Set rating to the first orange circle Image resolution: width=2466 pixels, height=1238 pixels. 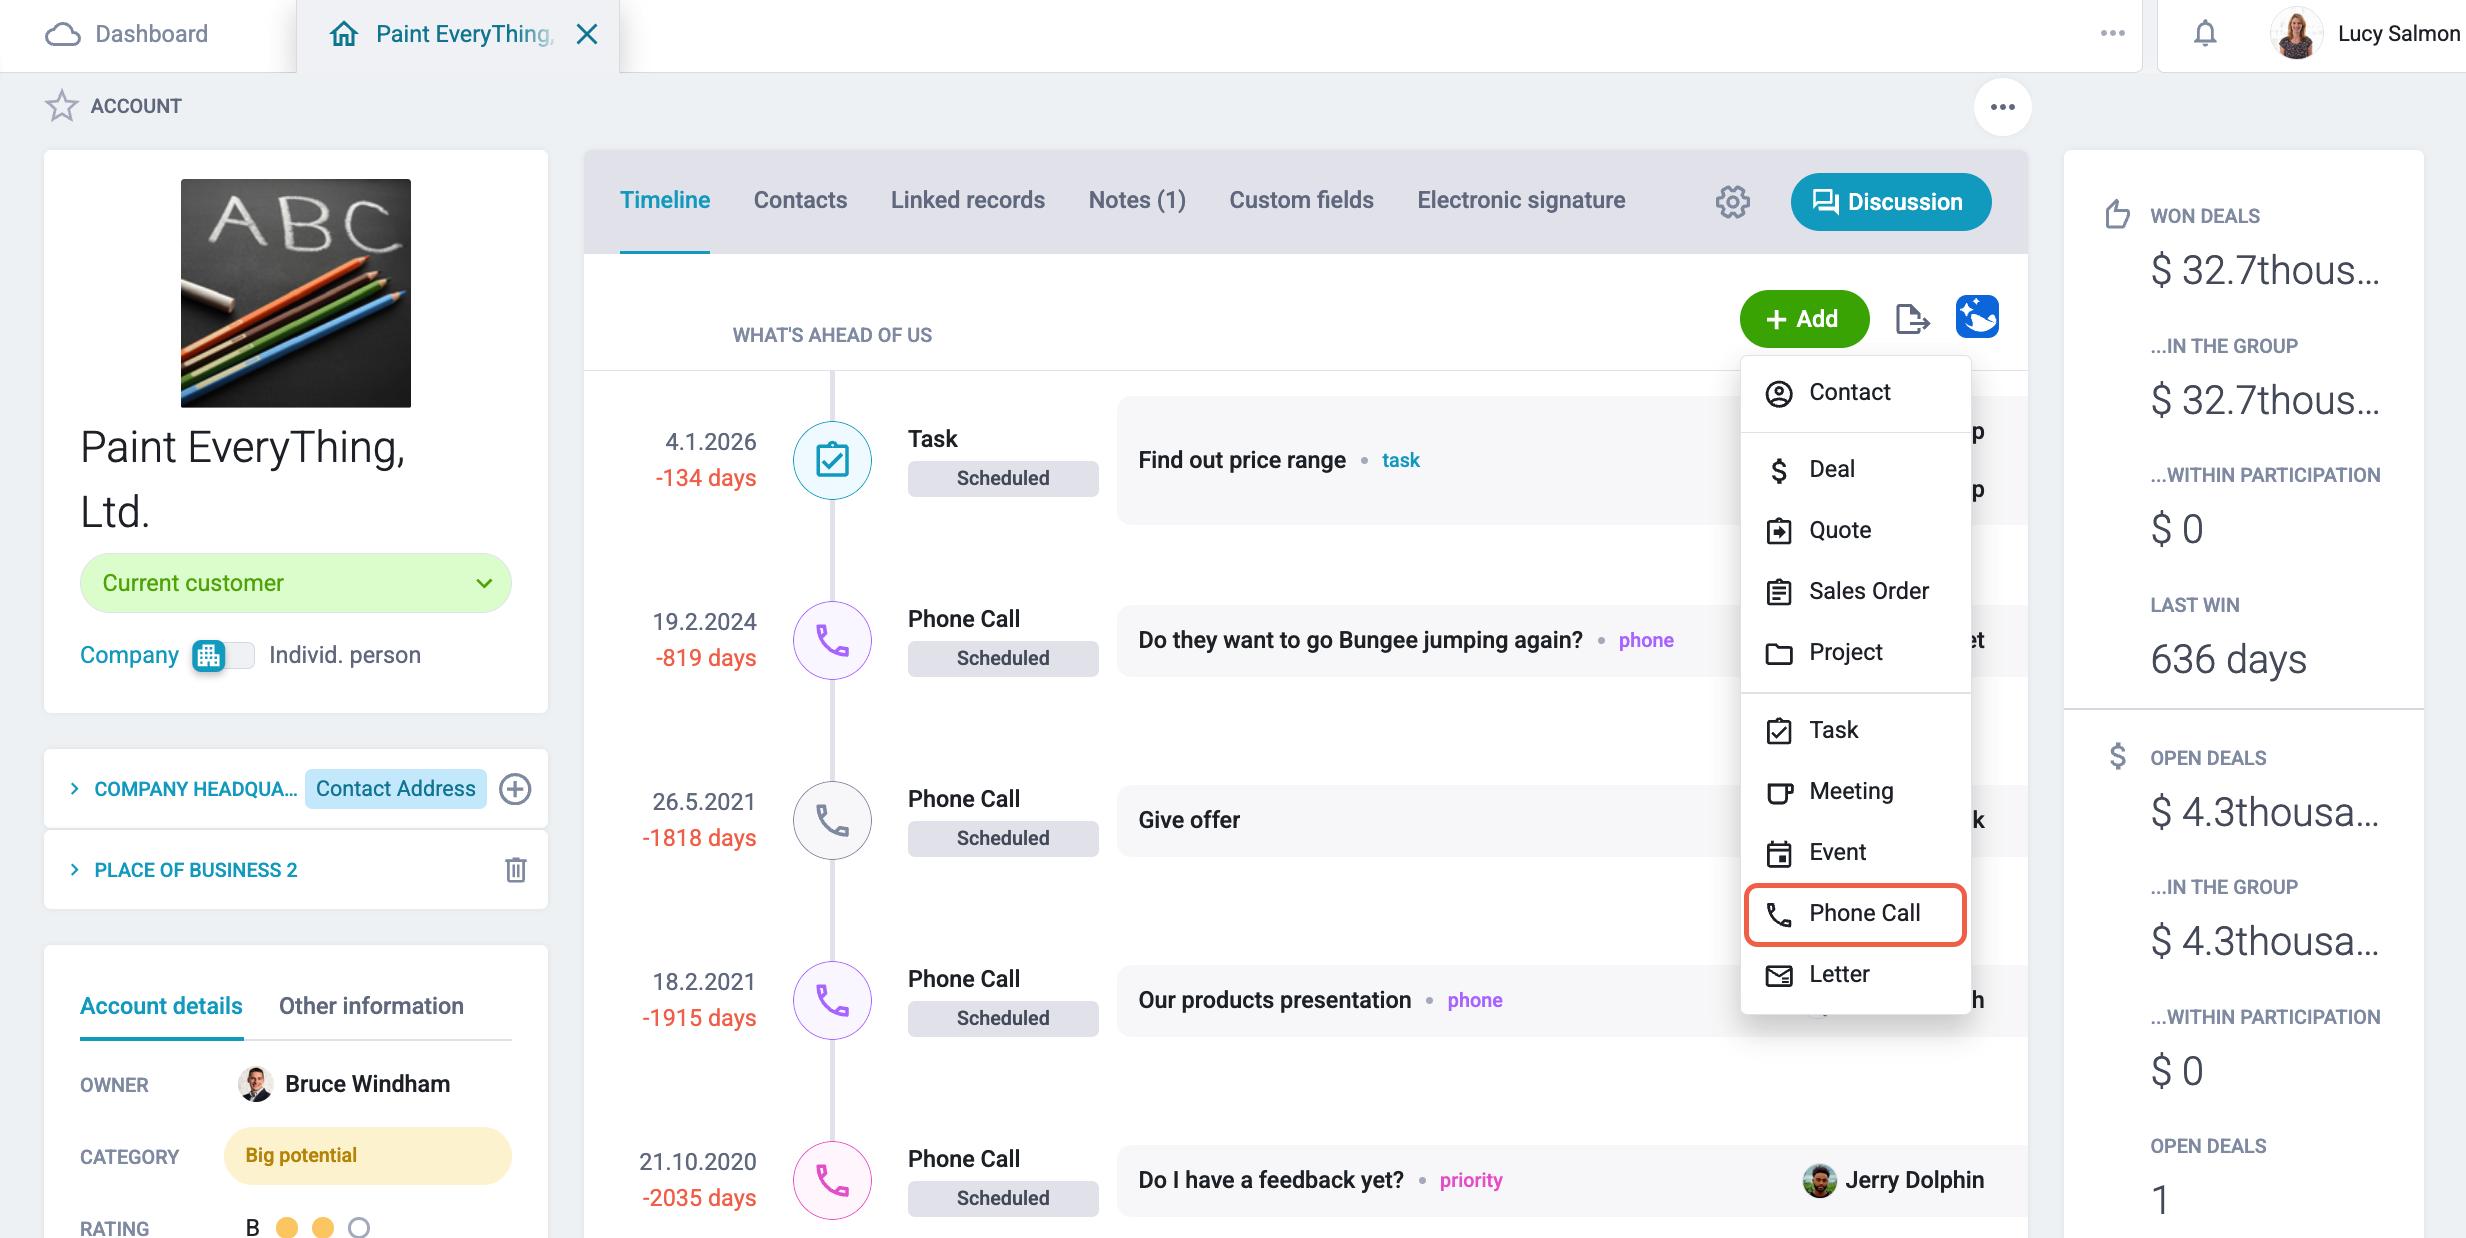point(287,1227)
